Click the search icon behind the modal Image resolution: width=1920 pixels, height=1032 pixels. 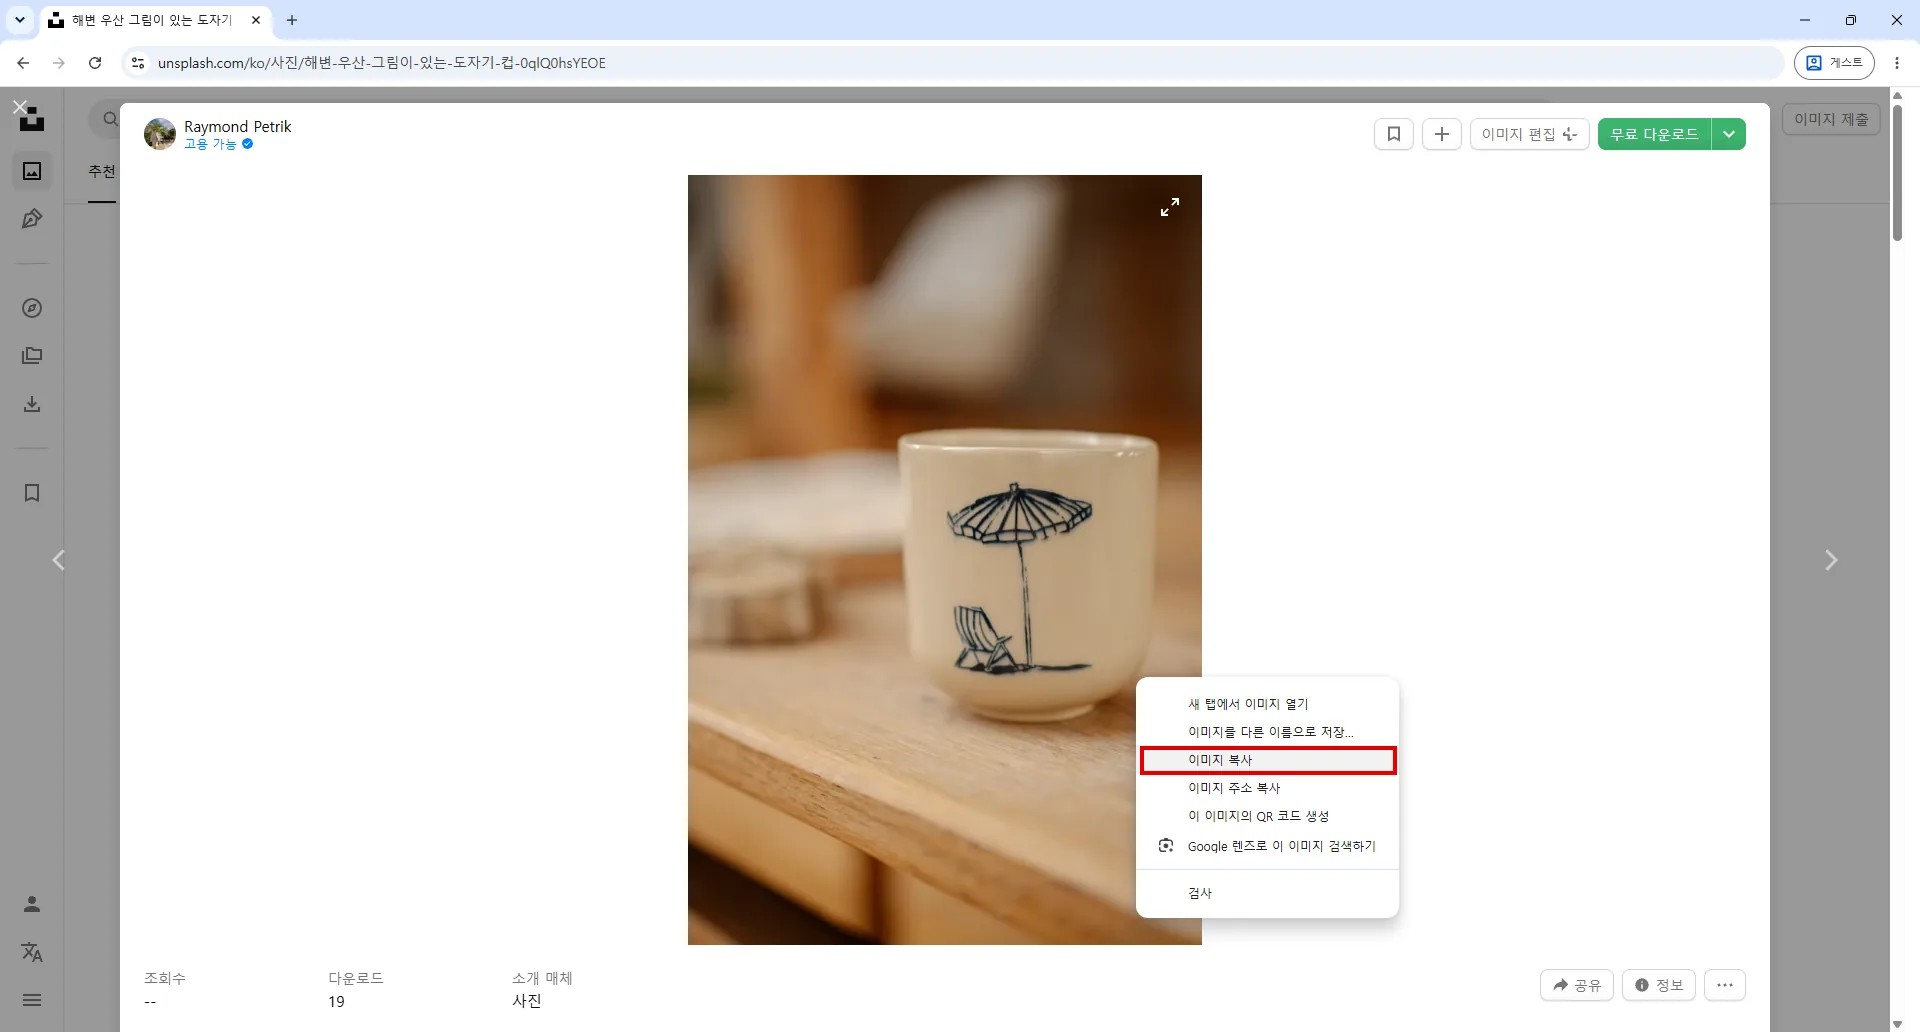[x=110, y=120]
